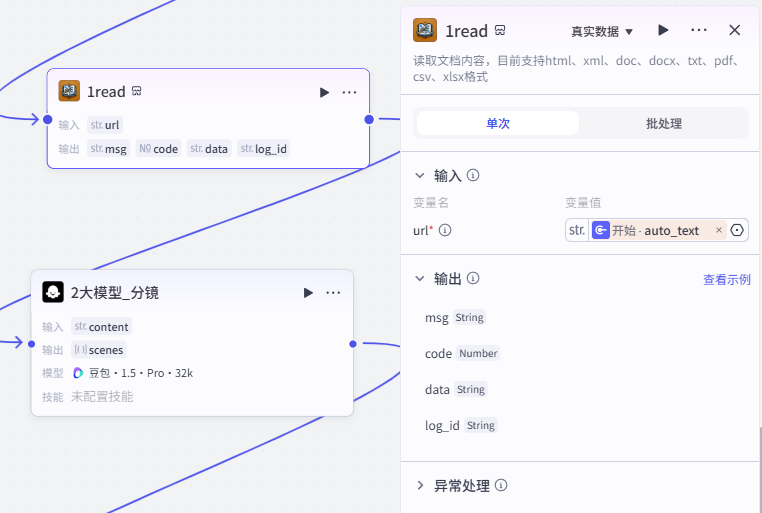The image size is (762, 513).
Task: Click the play icon in 1read panel header
Action: 663,30
